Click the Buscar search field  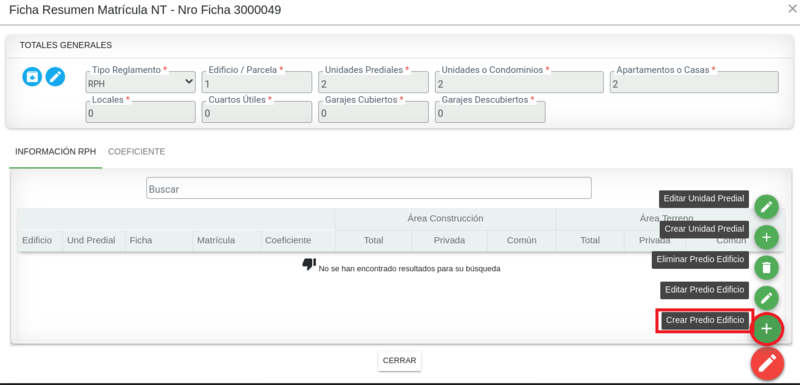click(x=369, y=188)
